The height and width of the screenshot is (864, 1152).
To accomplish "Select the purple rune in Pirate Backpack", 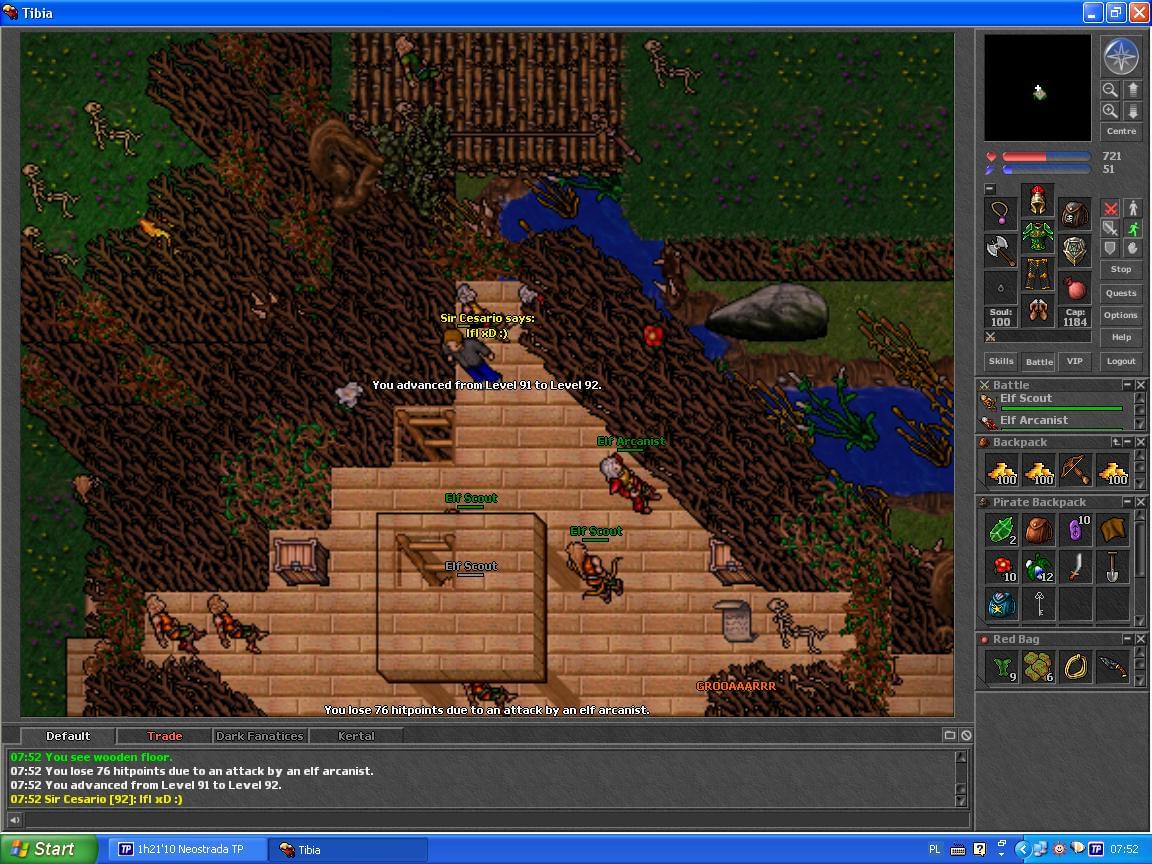I will click(x=1076, y=530).
